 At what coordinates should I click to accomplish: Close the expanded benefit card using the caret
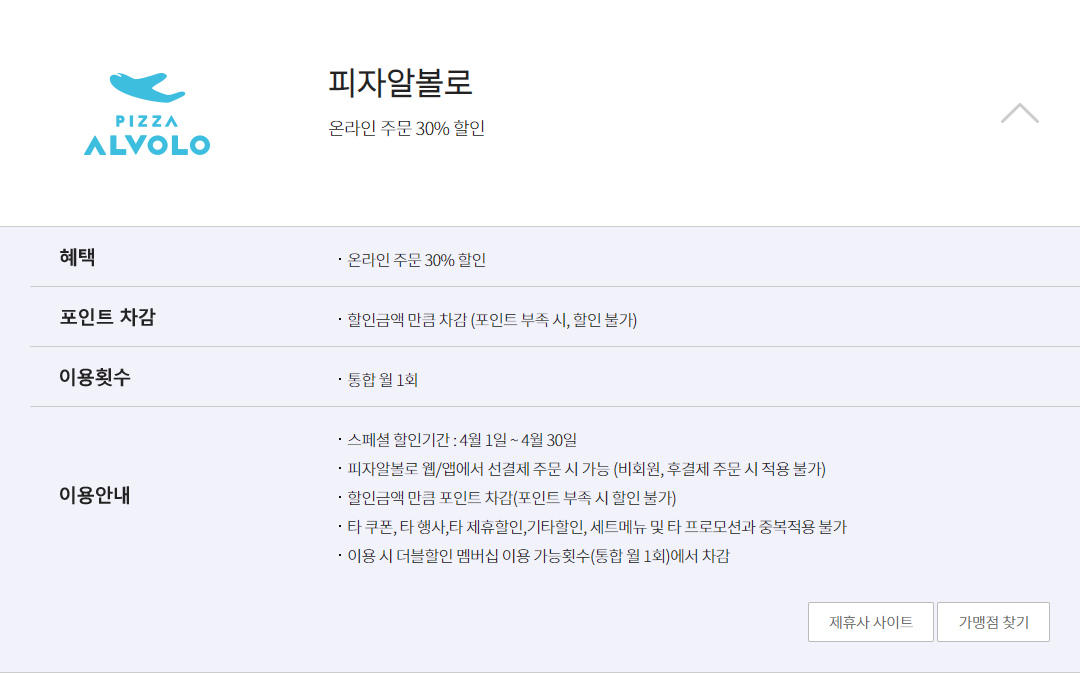click(1020, 113)
